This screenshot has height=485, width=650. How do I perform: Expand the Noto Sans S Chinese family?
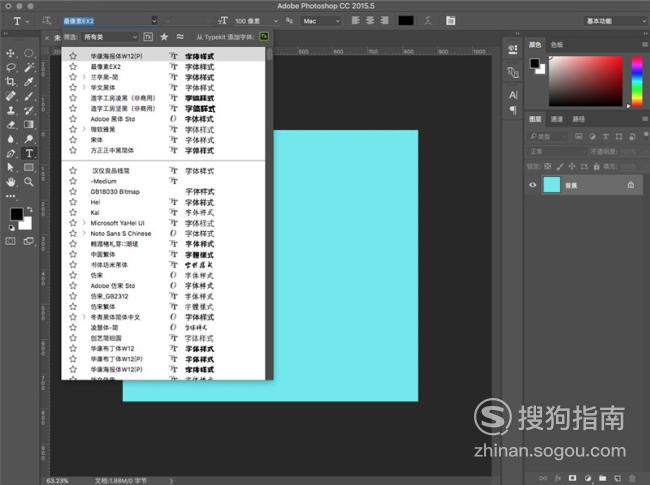click(x=84, y=233)
